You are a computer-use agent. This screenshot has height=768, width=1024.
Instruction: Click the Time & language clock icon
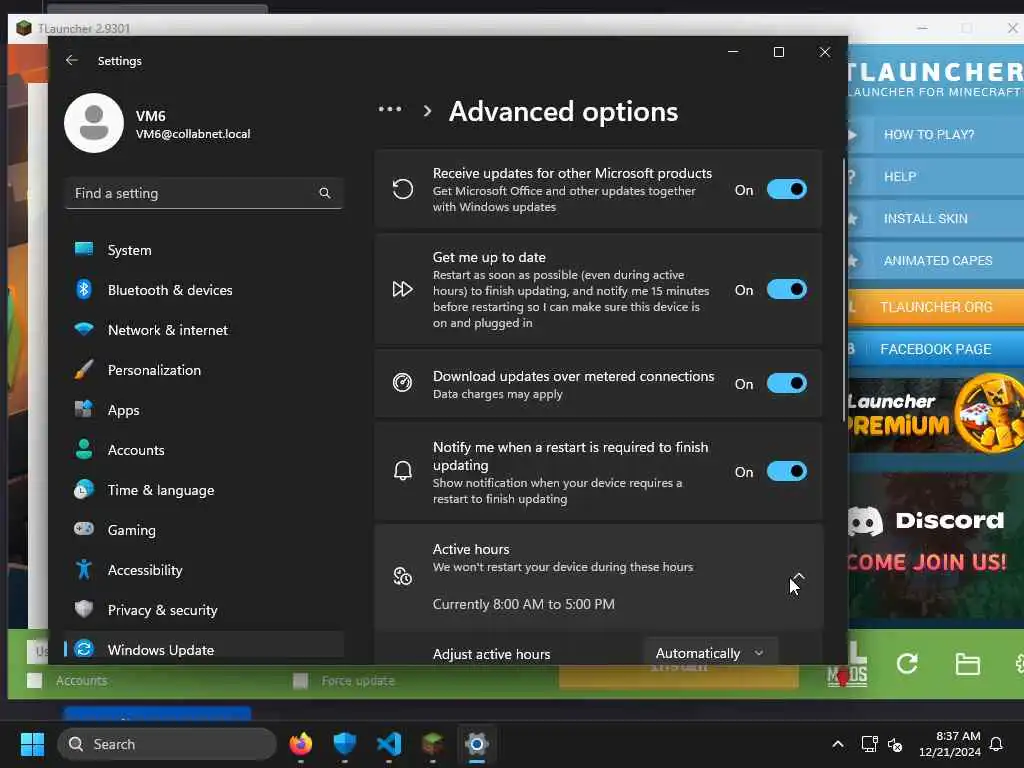[x=84, y=490]
